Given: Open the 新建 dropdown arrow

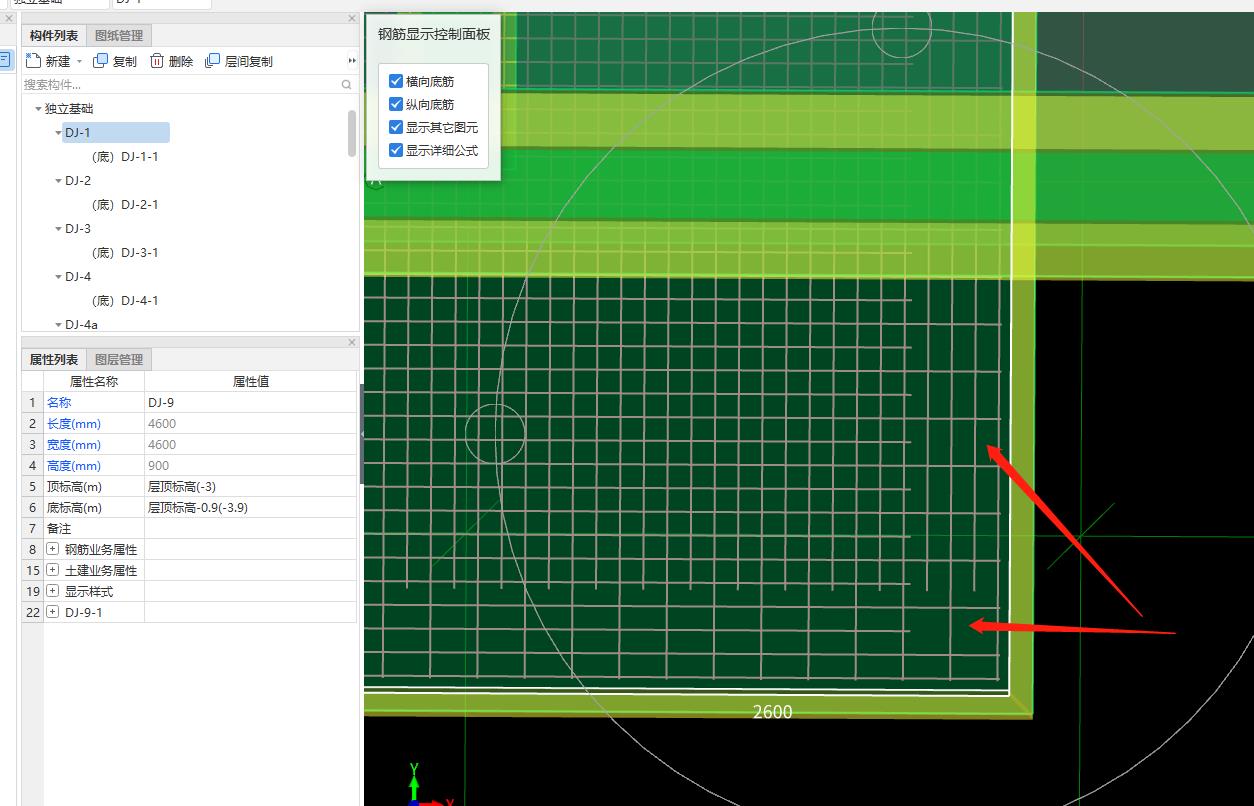Looking at the screenshot, I should (x=79, y=61).
